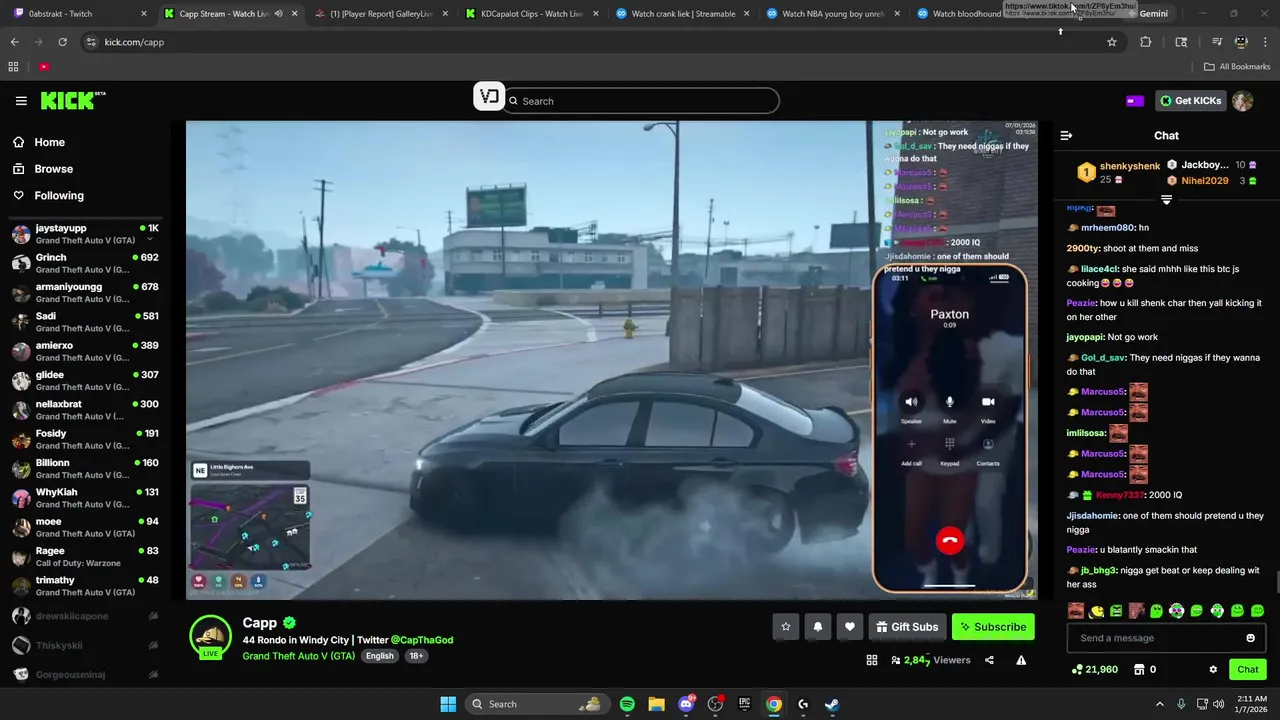Open Chrome apps grid icon in bookmarks bar
This screenshot has width=1280, height=720.
point(13,67)
